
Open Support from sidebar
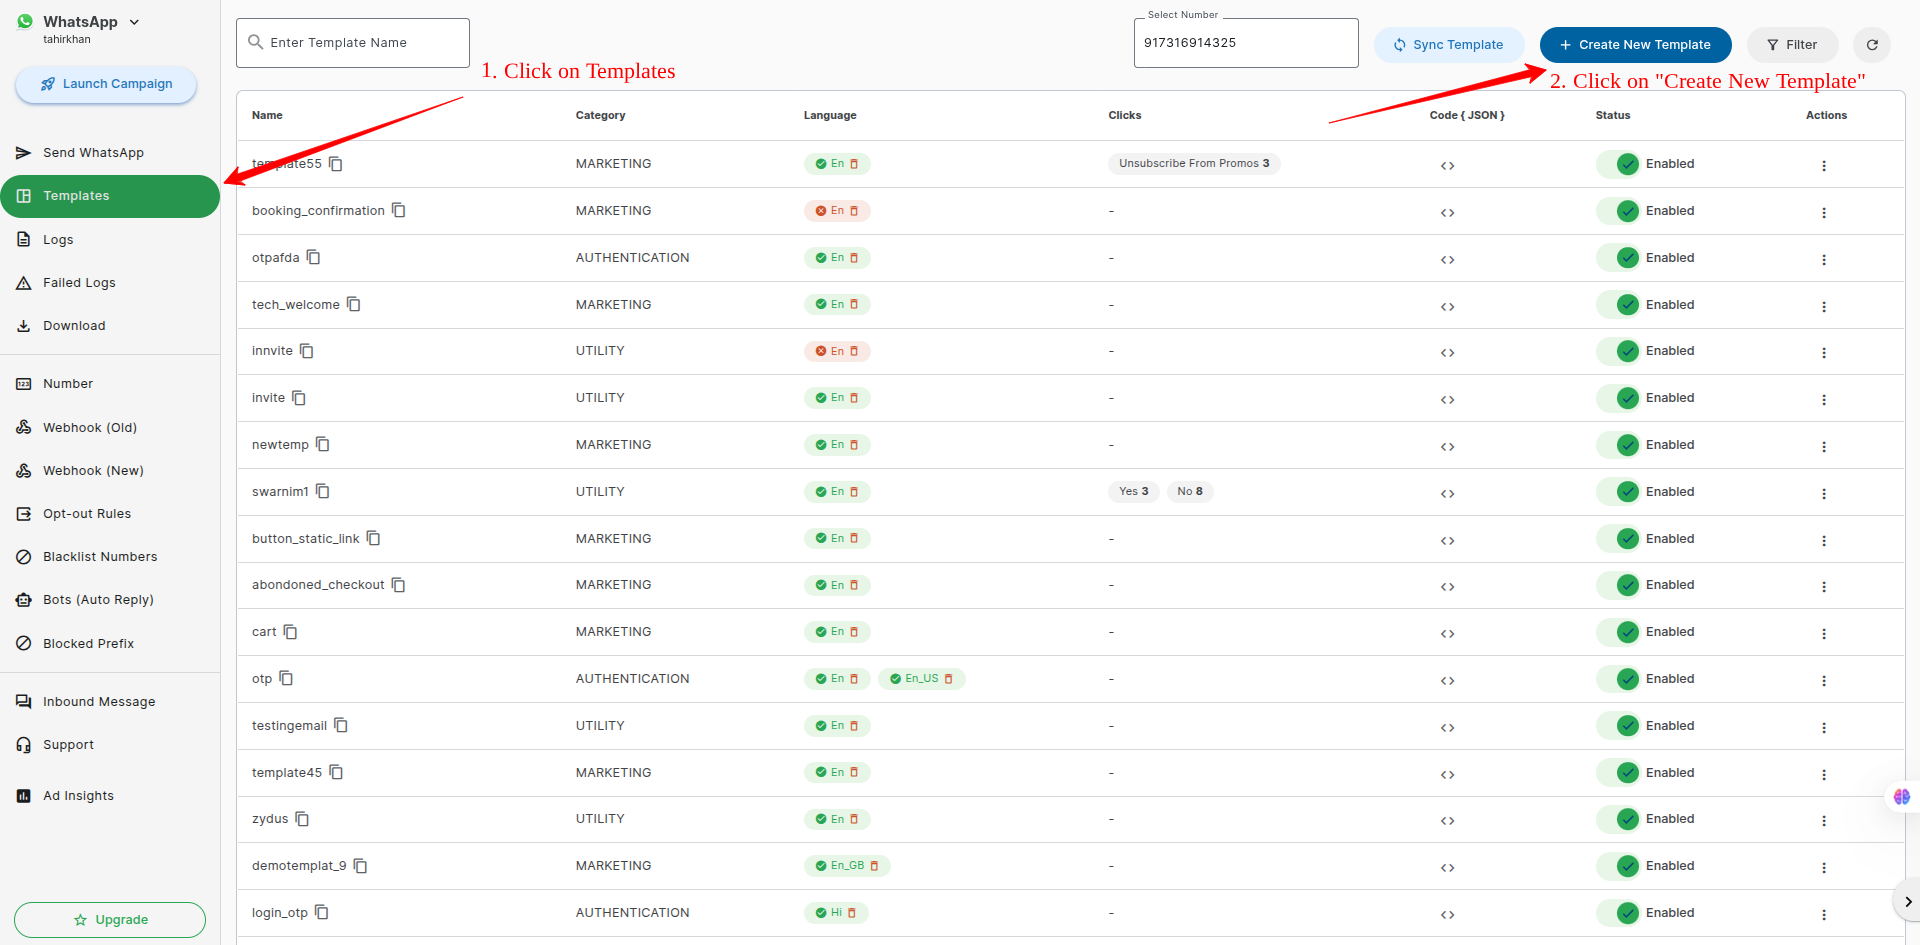[110, 745]
